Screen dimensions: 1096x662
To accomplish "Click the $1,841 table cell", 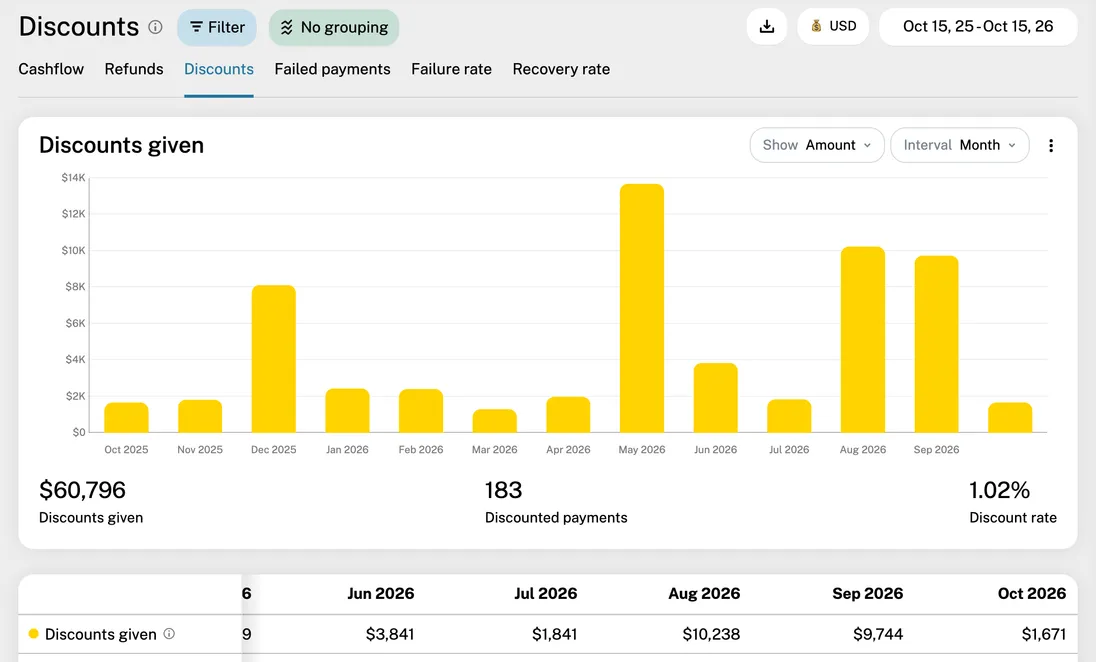I will coord(554,634).
